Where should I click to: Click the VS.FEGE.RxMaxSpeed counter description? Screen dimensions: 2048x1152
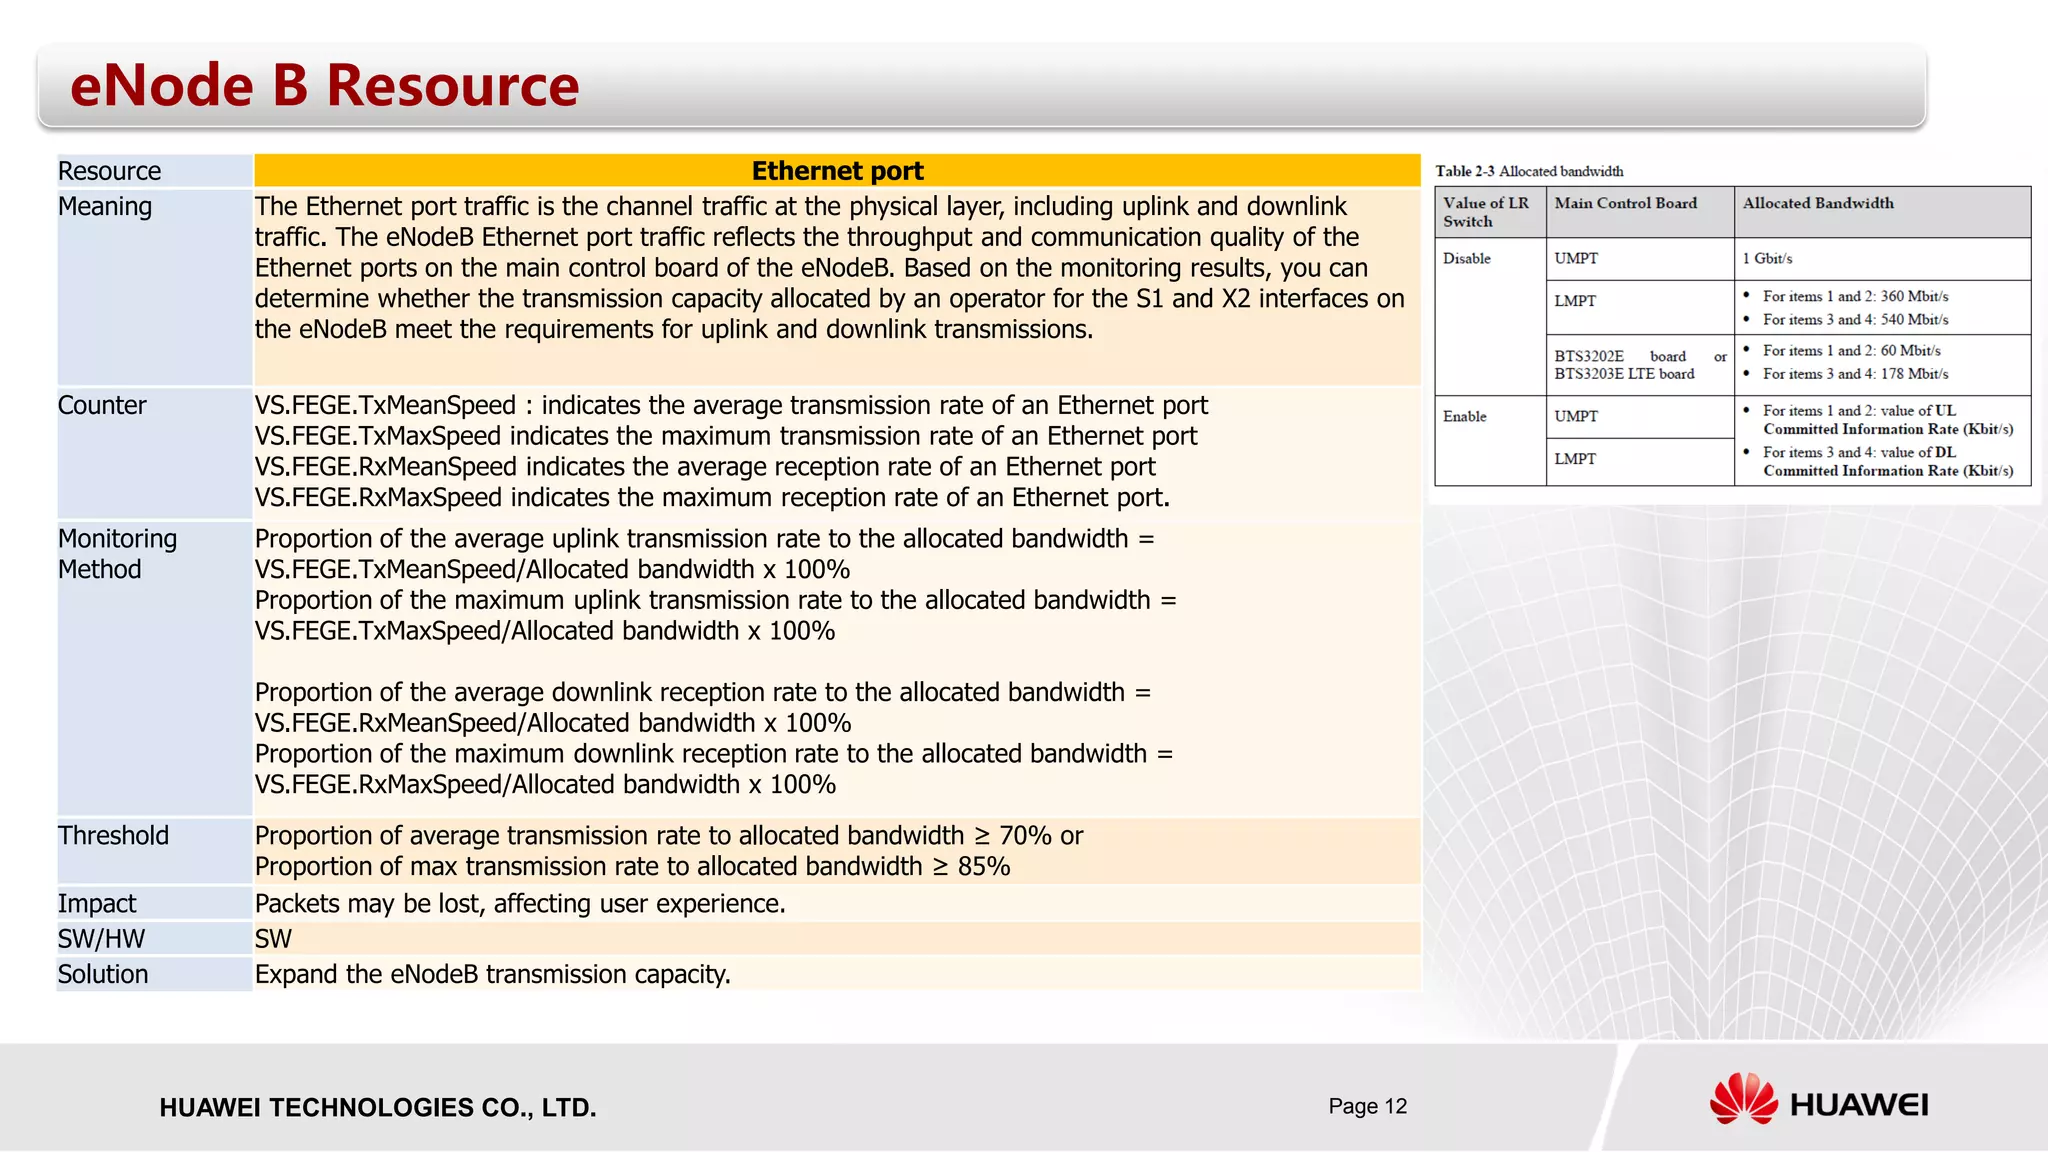coord(712,497)
